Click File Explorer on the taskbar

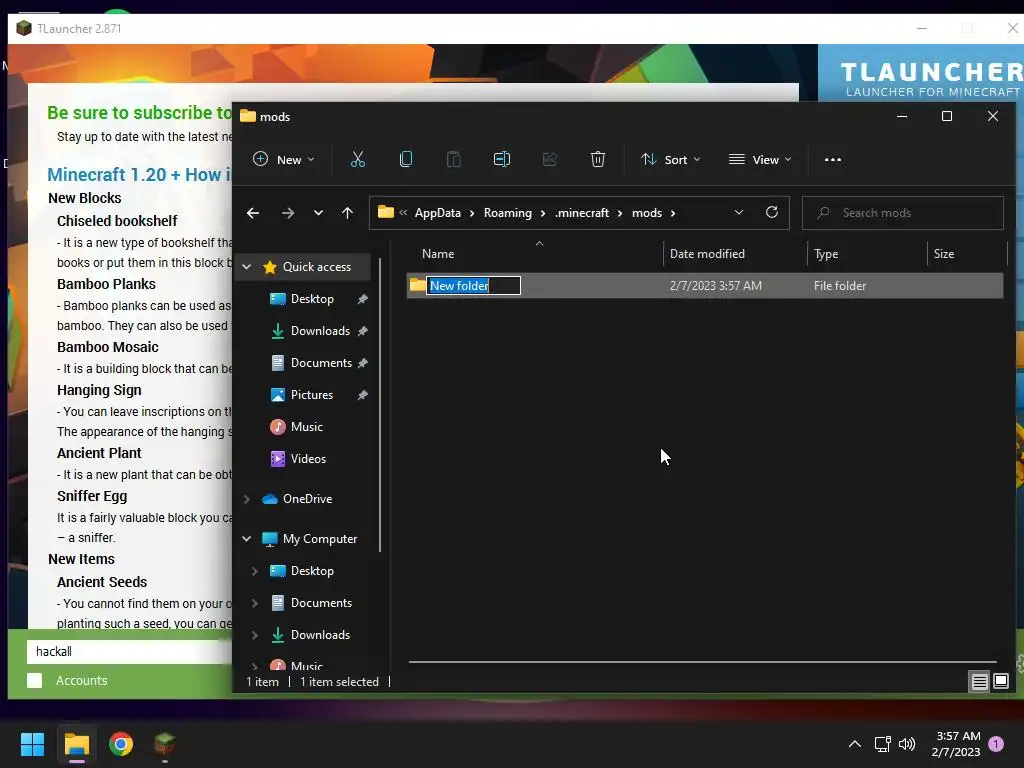click(x=76, y=744)
